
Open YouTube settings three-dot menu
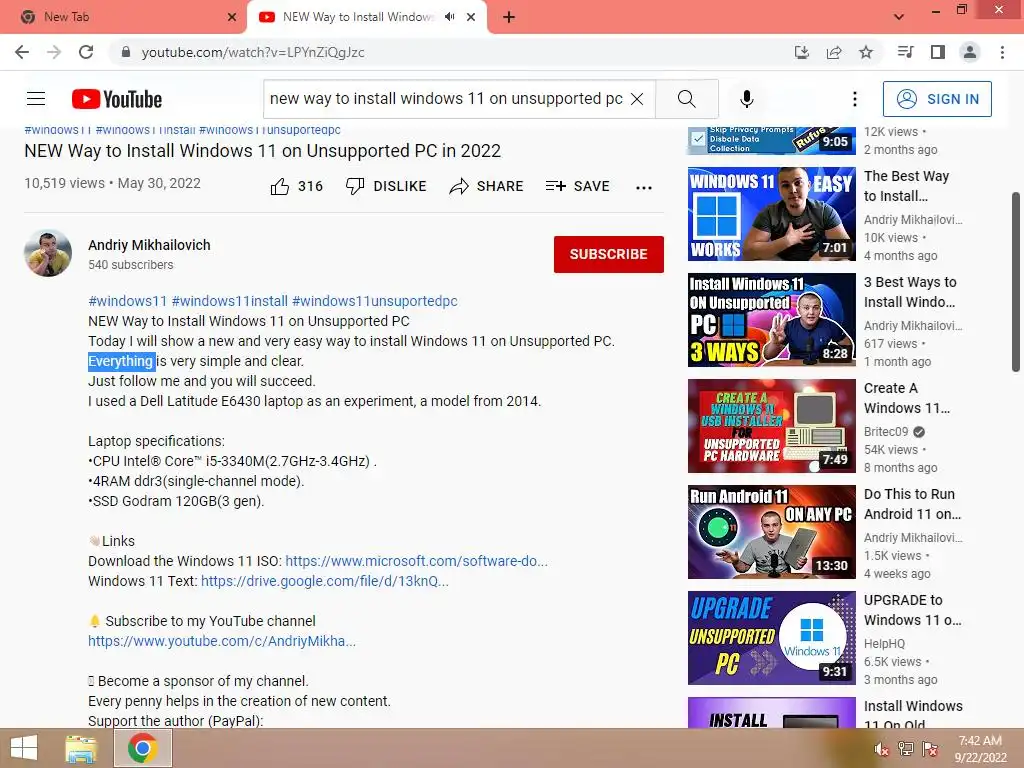click(854, 99)
